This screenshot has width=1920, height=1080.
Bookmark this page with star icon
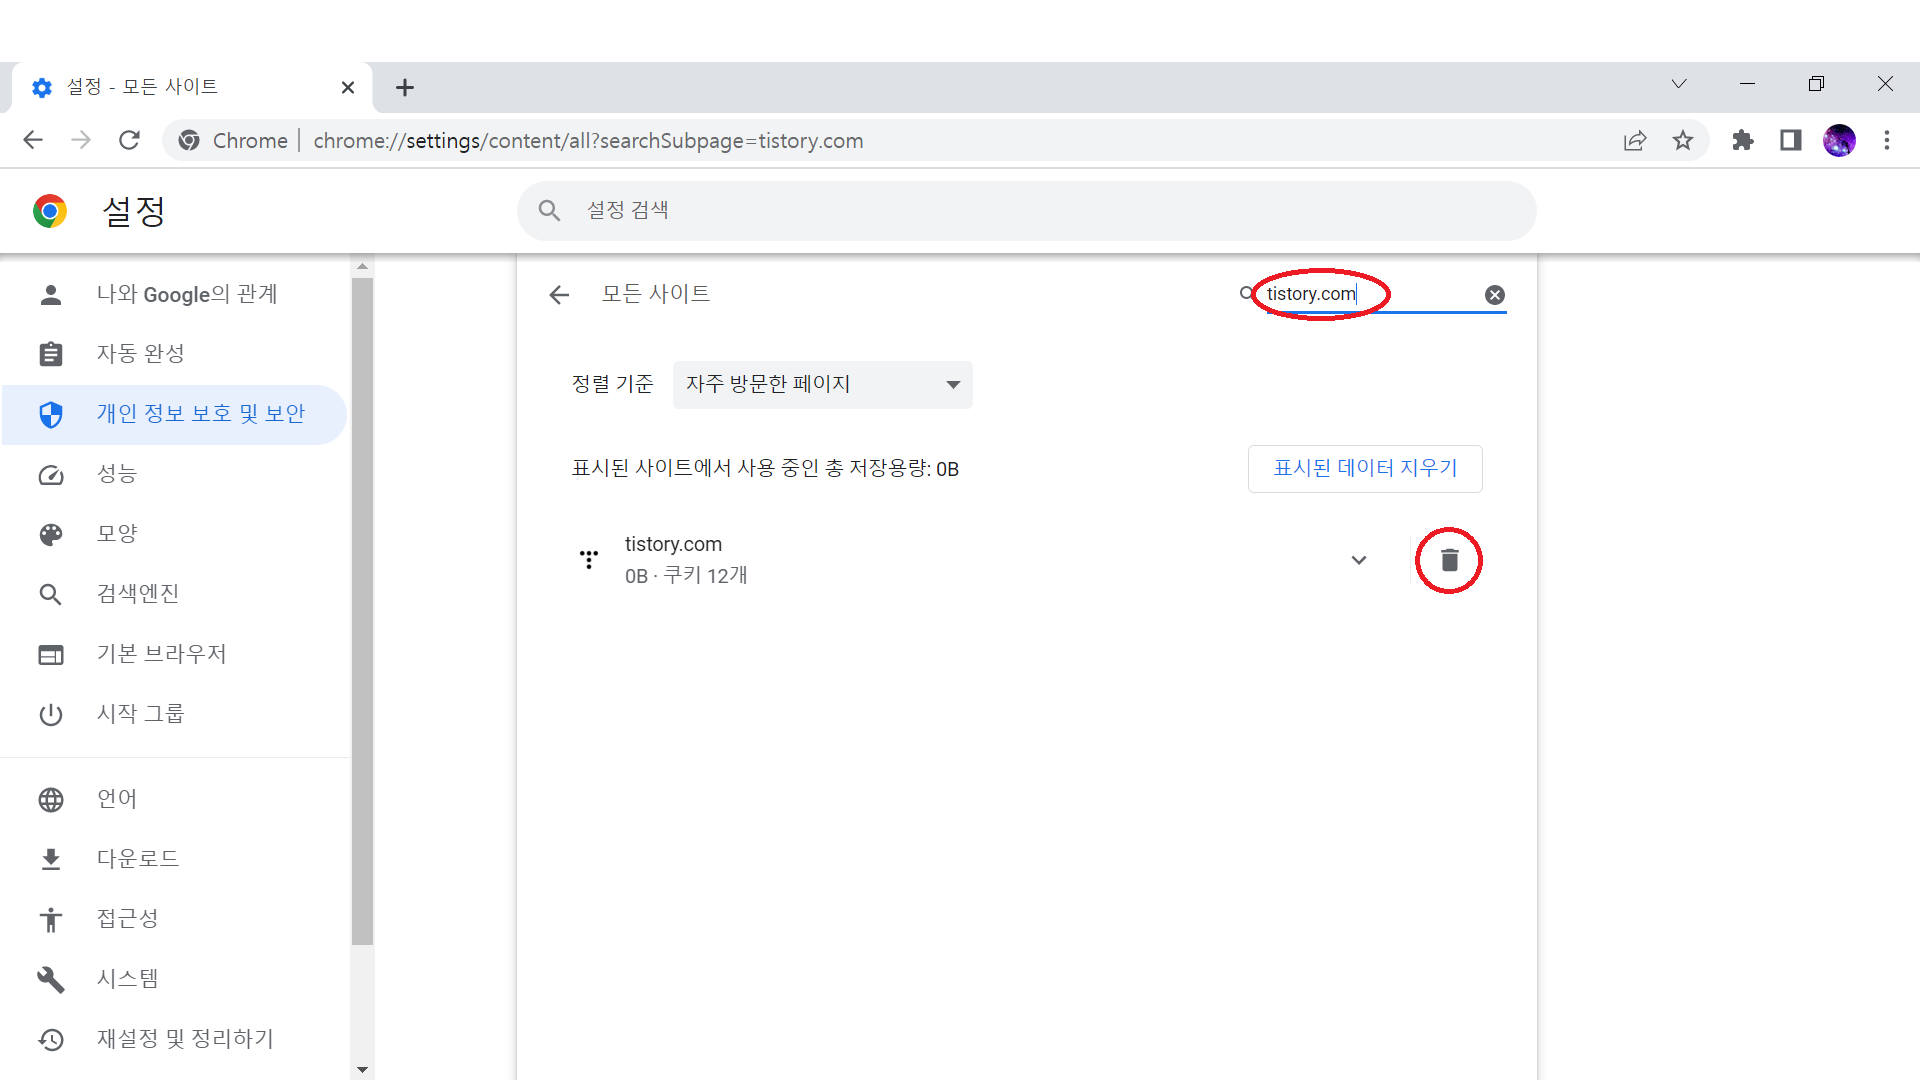coord(1683,141)
